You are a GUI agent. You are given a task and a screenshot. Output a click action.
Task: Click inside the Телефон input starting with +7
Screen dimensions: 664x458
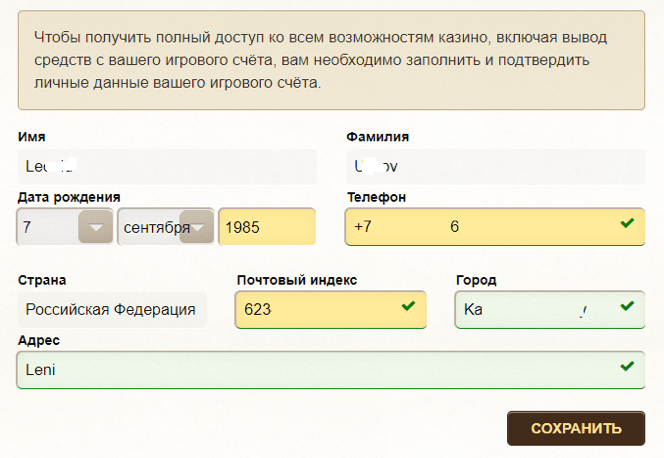[480, 227]
